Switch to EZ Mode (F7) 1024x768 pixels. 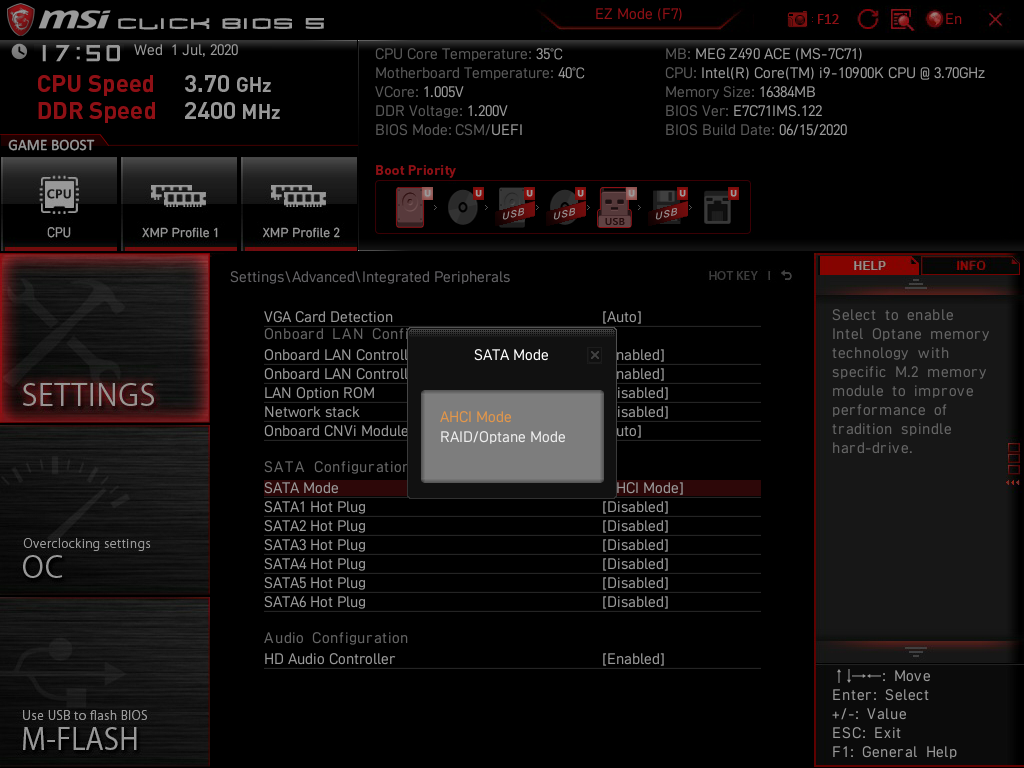640,14
